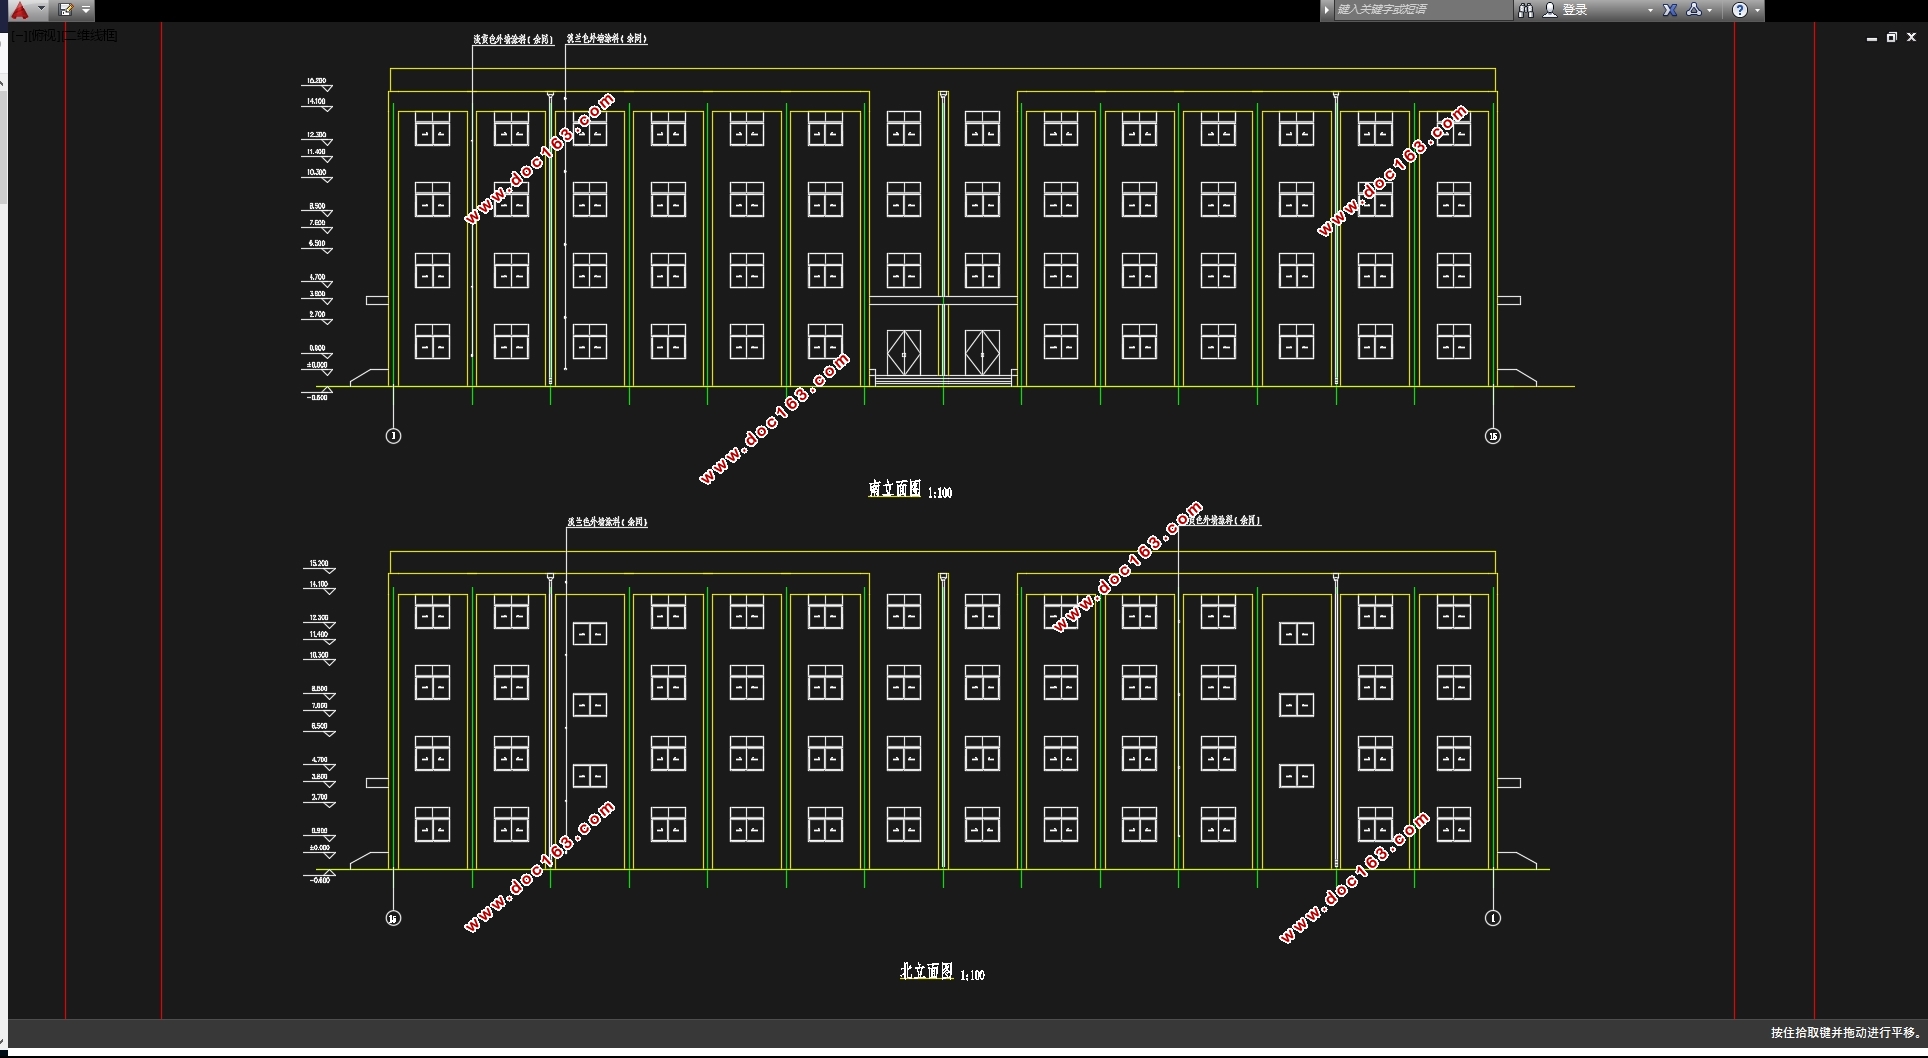Click the Autodesk triangle connection icon
The height and width of the screenshot is (1058, 1928).
pos(1694,10)
